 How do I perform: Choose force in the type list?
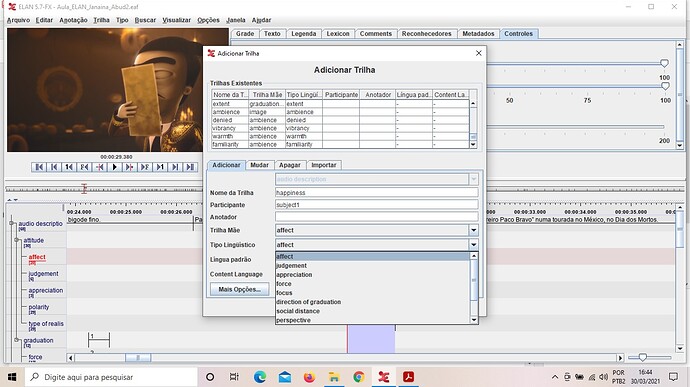tap(372, 284)
